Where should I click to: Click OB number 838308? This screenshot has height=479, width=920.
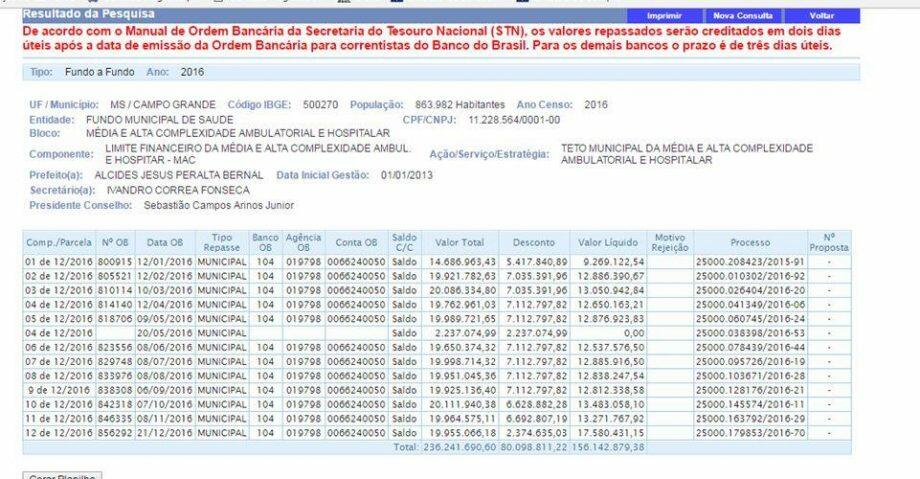pyautogui.click(x=115, y=390)
